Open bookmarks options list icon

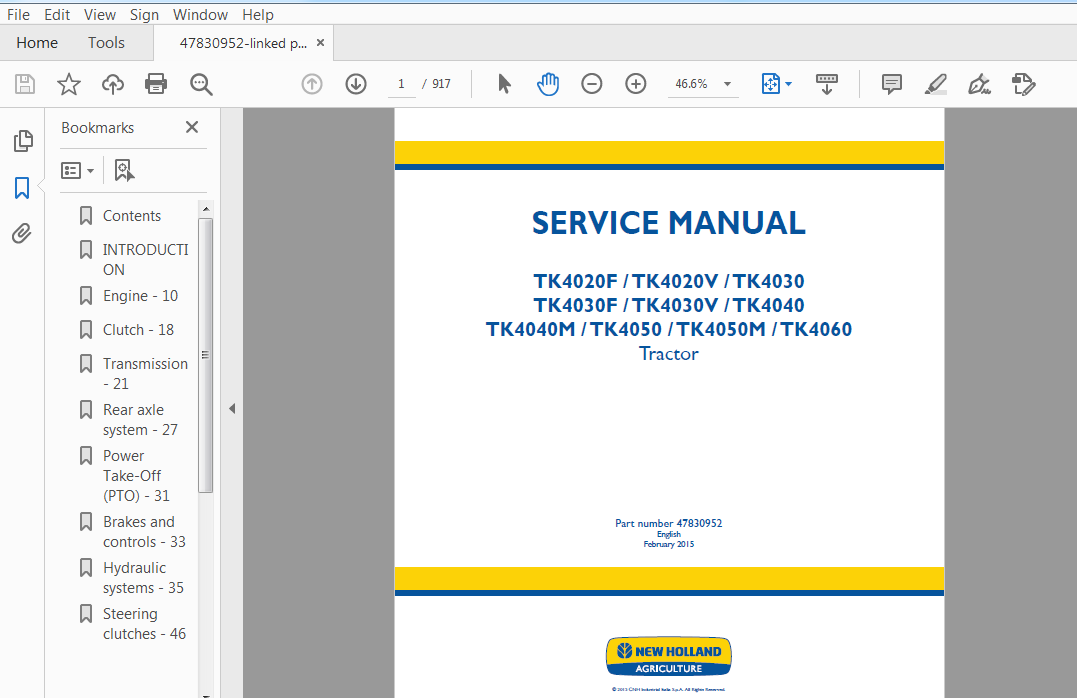(77, 170)
